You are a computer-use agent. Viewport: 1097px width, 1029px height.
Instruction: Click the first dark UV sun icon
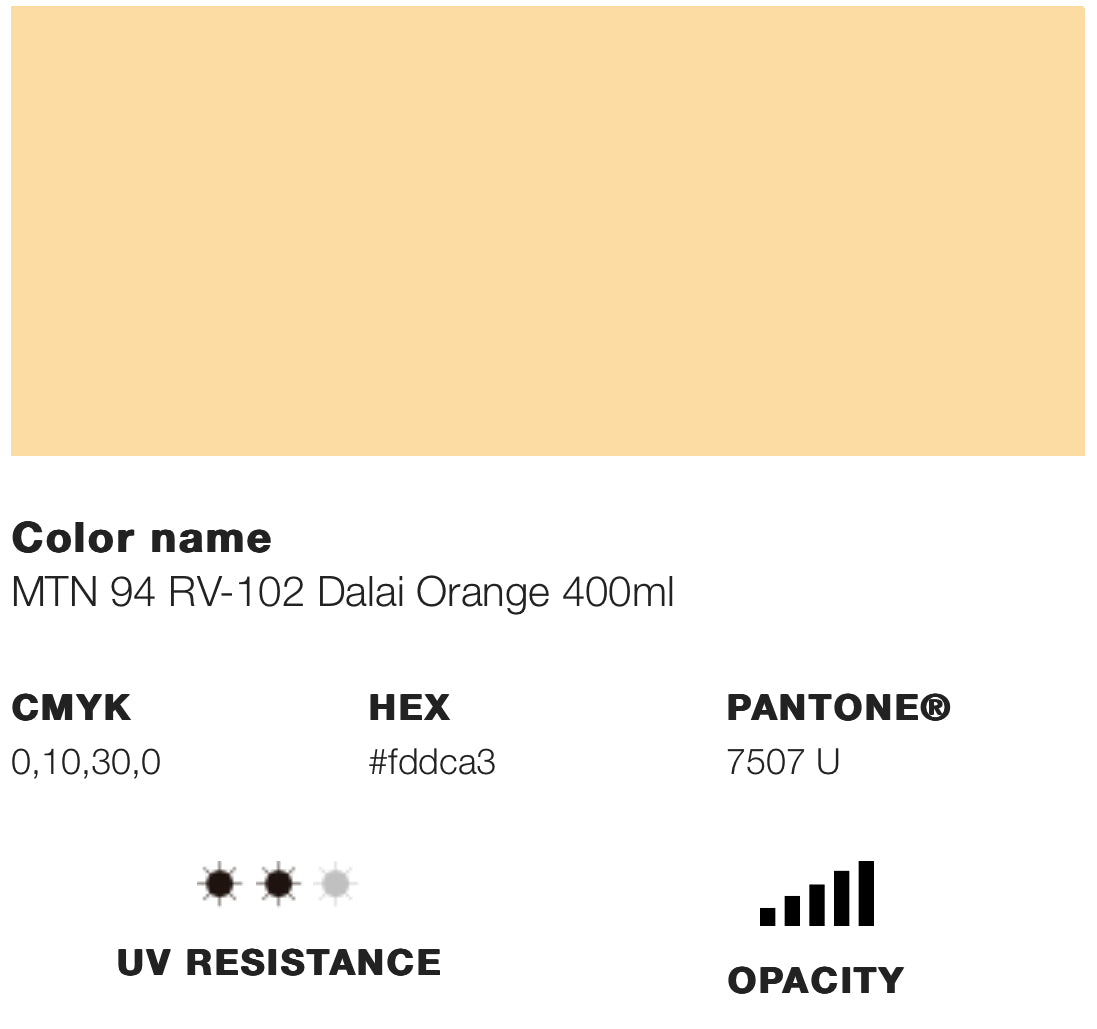(220, 884)
